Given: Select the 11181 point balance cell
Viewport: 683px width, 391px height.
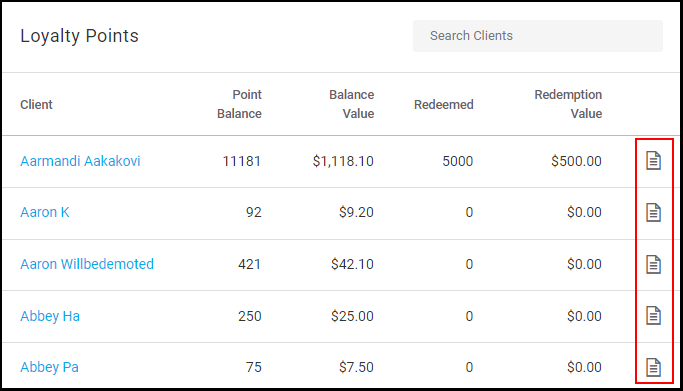Looking at the screenshot, I should click(241, 161).
